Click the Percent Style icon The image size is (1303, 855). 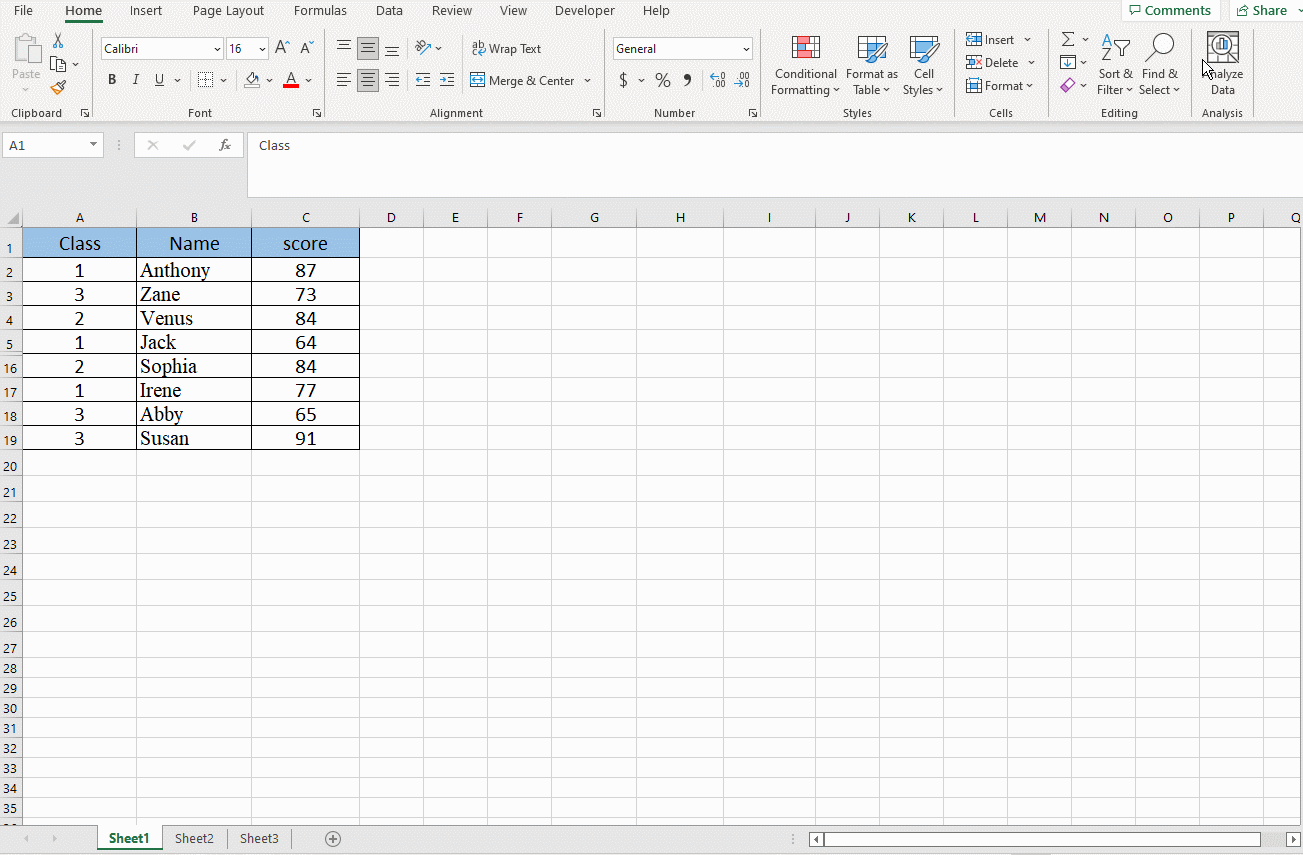point(662,80)
